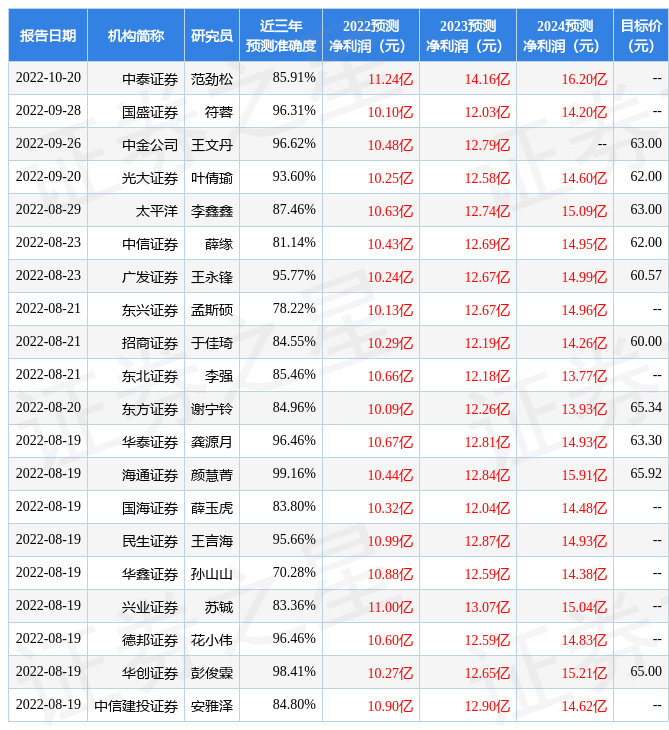Select researcher 安雅泽

coord(212,706)
